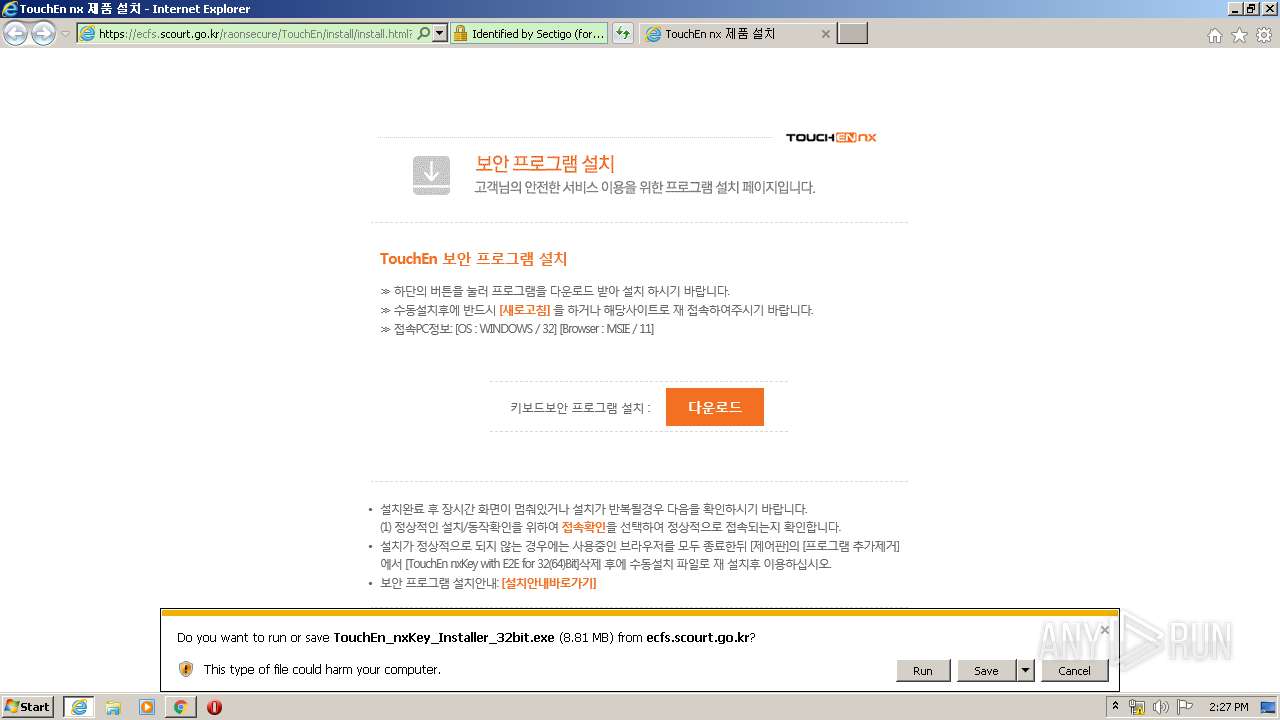Click the TouchEn nx logo
1280x720 pixels.
(x=831, y=138)
